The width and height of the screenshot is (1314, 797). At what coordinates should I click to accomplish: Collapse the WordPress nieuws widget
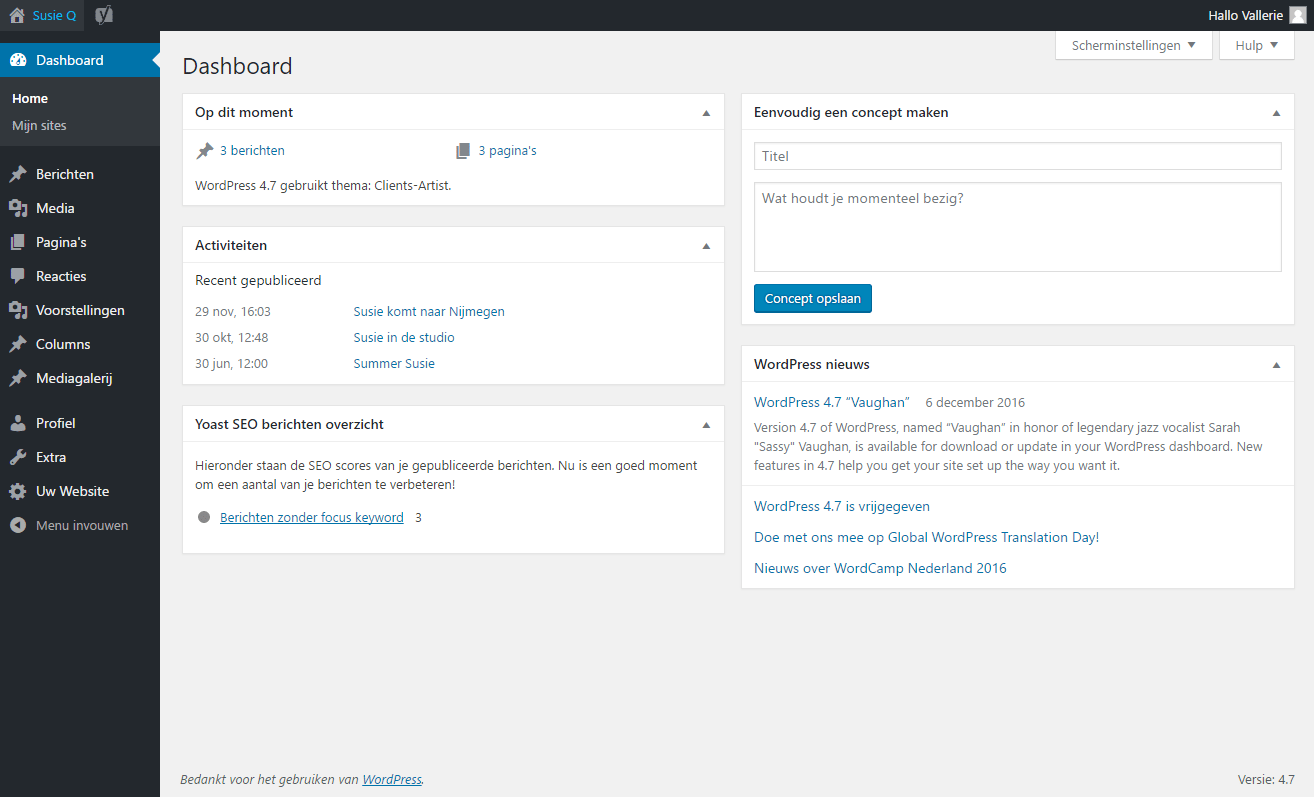tap(1276, 365)
